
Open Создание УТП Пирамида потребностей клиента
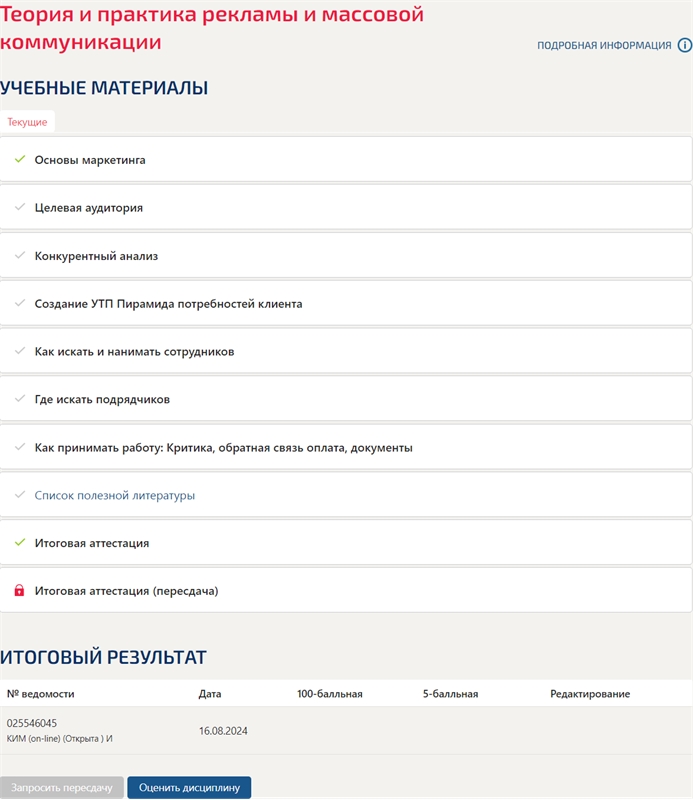(x=168, y=304)
